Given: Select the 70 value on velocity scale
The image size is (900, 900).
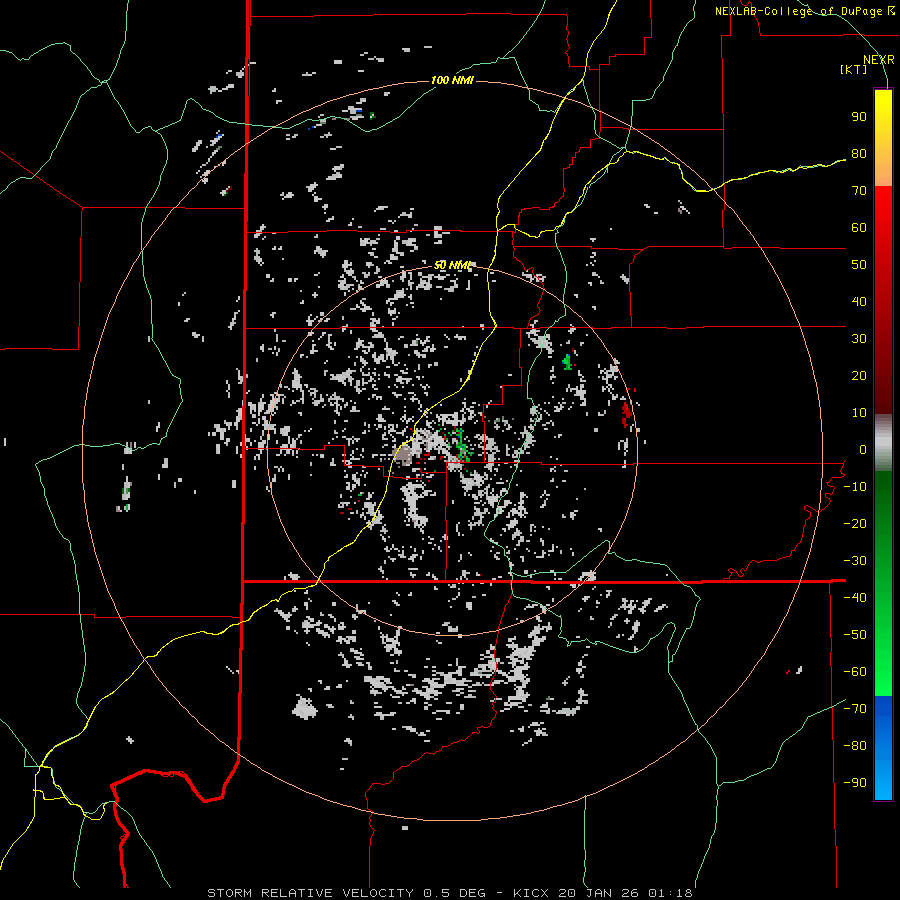Looking at the screenshot, I should coord(859,191).
